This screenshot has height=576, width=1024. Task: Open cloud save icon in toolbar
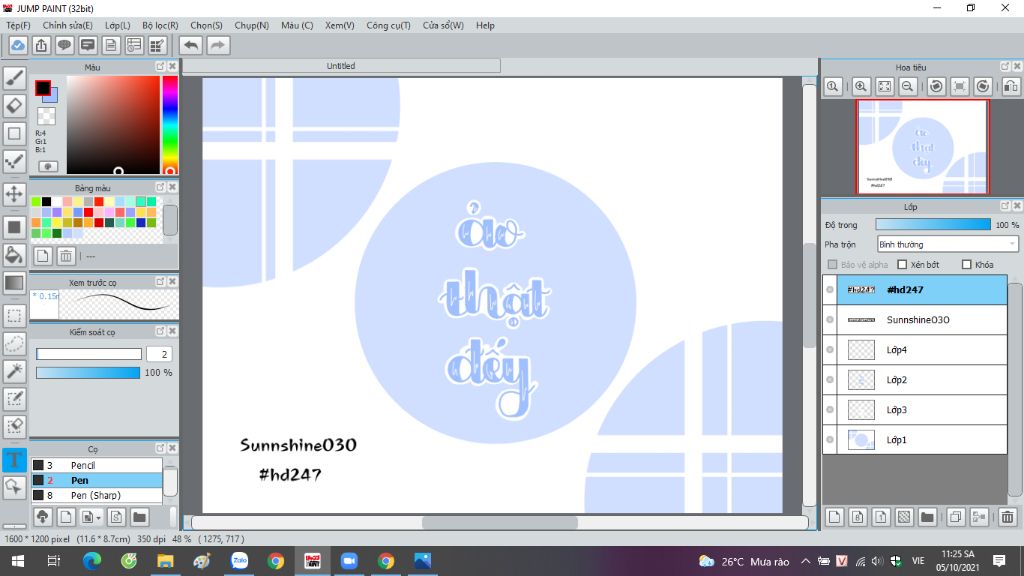point(18,45)
